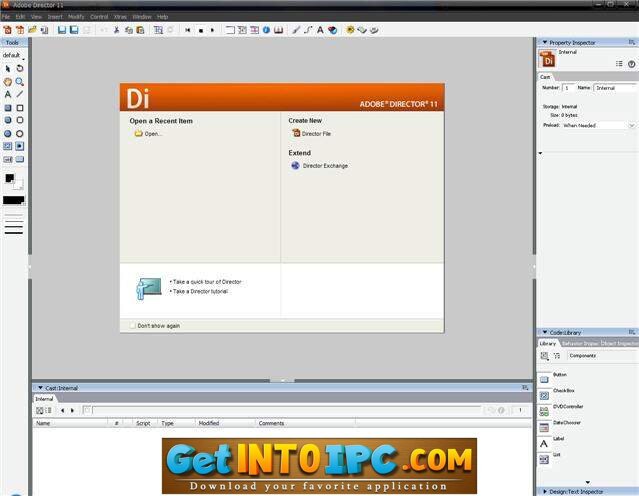Open the Shockwave 3D window toolbar icon
This screenshot has height=496, width=639.
click(333, 30)
